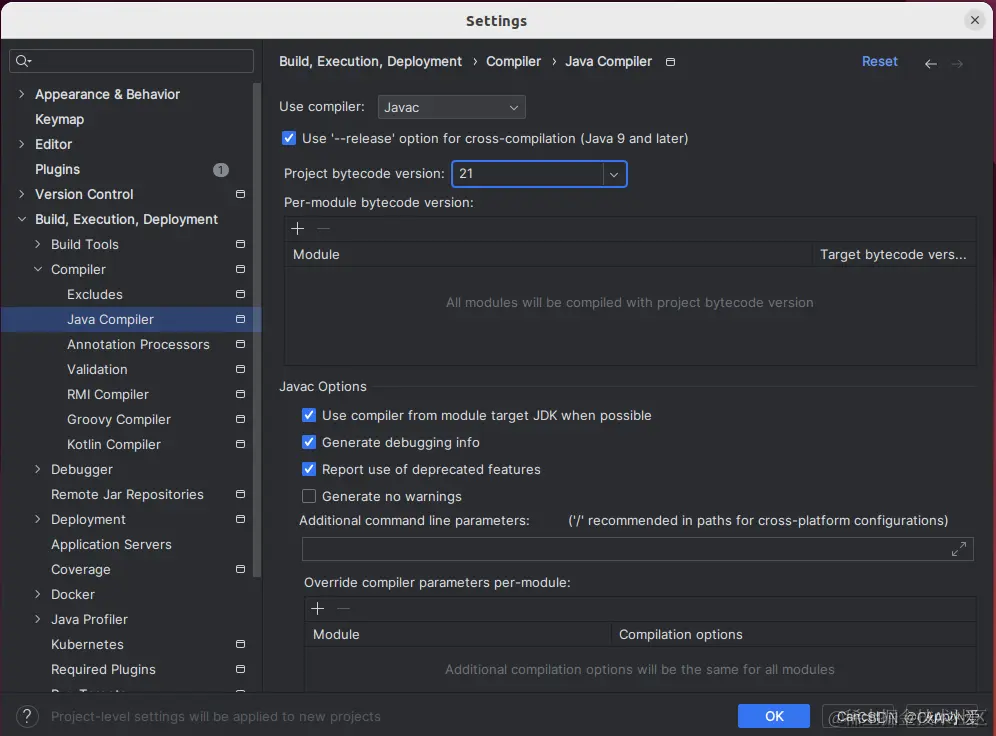Image resolution: width=996 pixels, height=736 pixels.
Task: Expand Appearance & Behavior section
Action: click(x=22, y=94)
